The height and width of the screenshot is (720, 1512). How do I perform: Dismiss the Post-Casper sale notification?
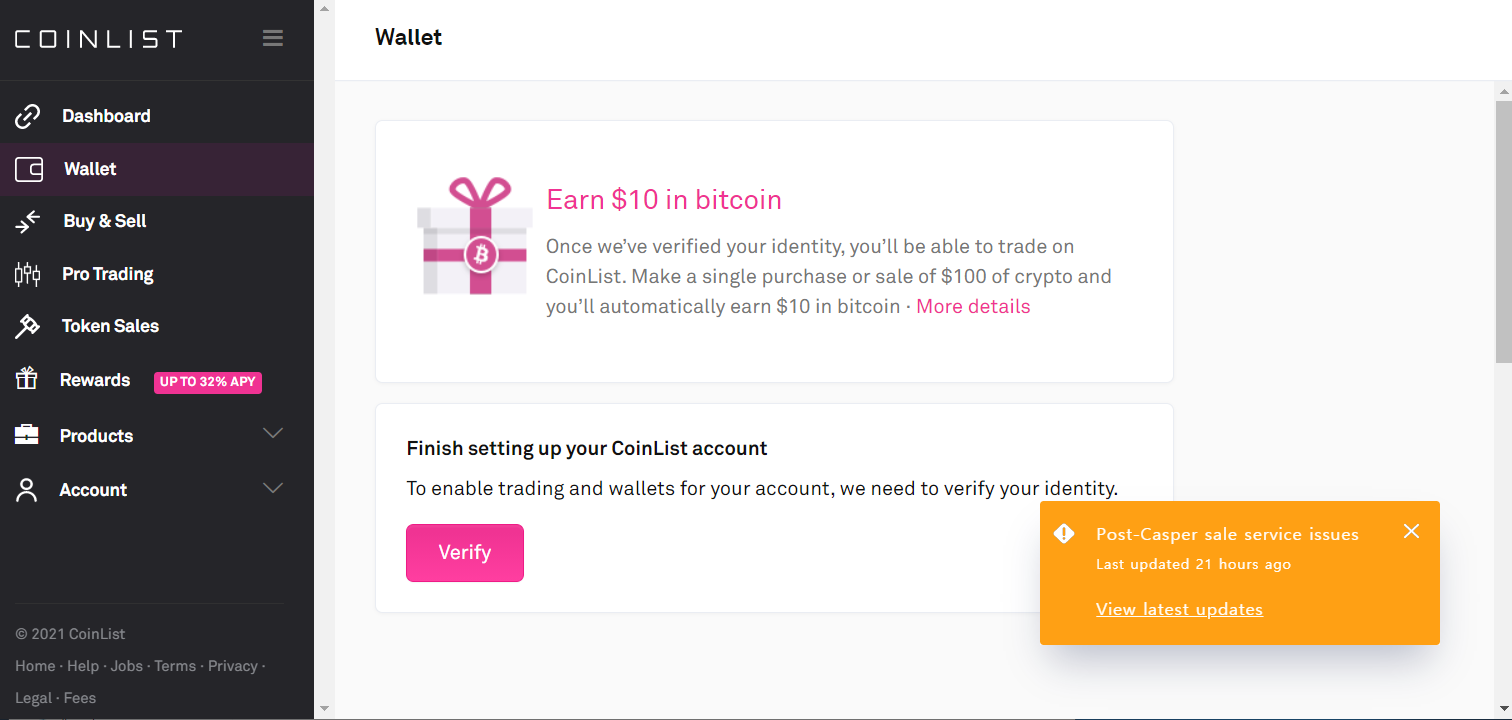click(1411, 531)
